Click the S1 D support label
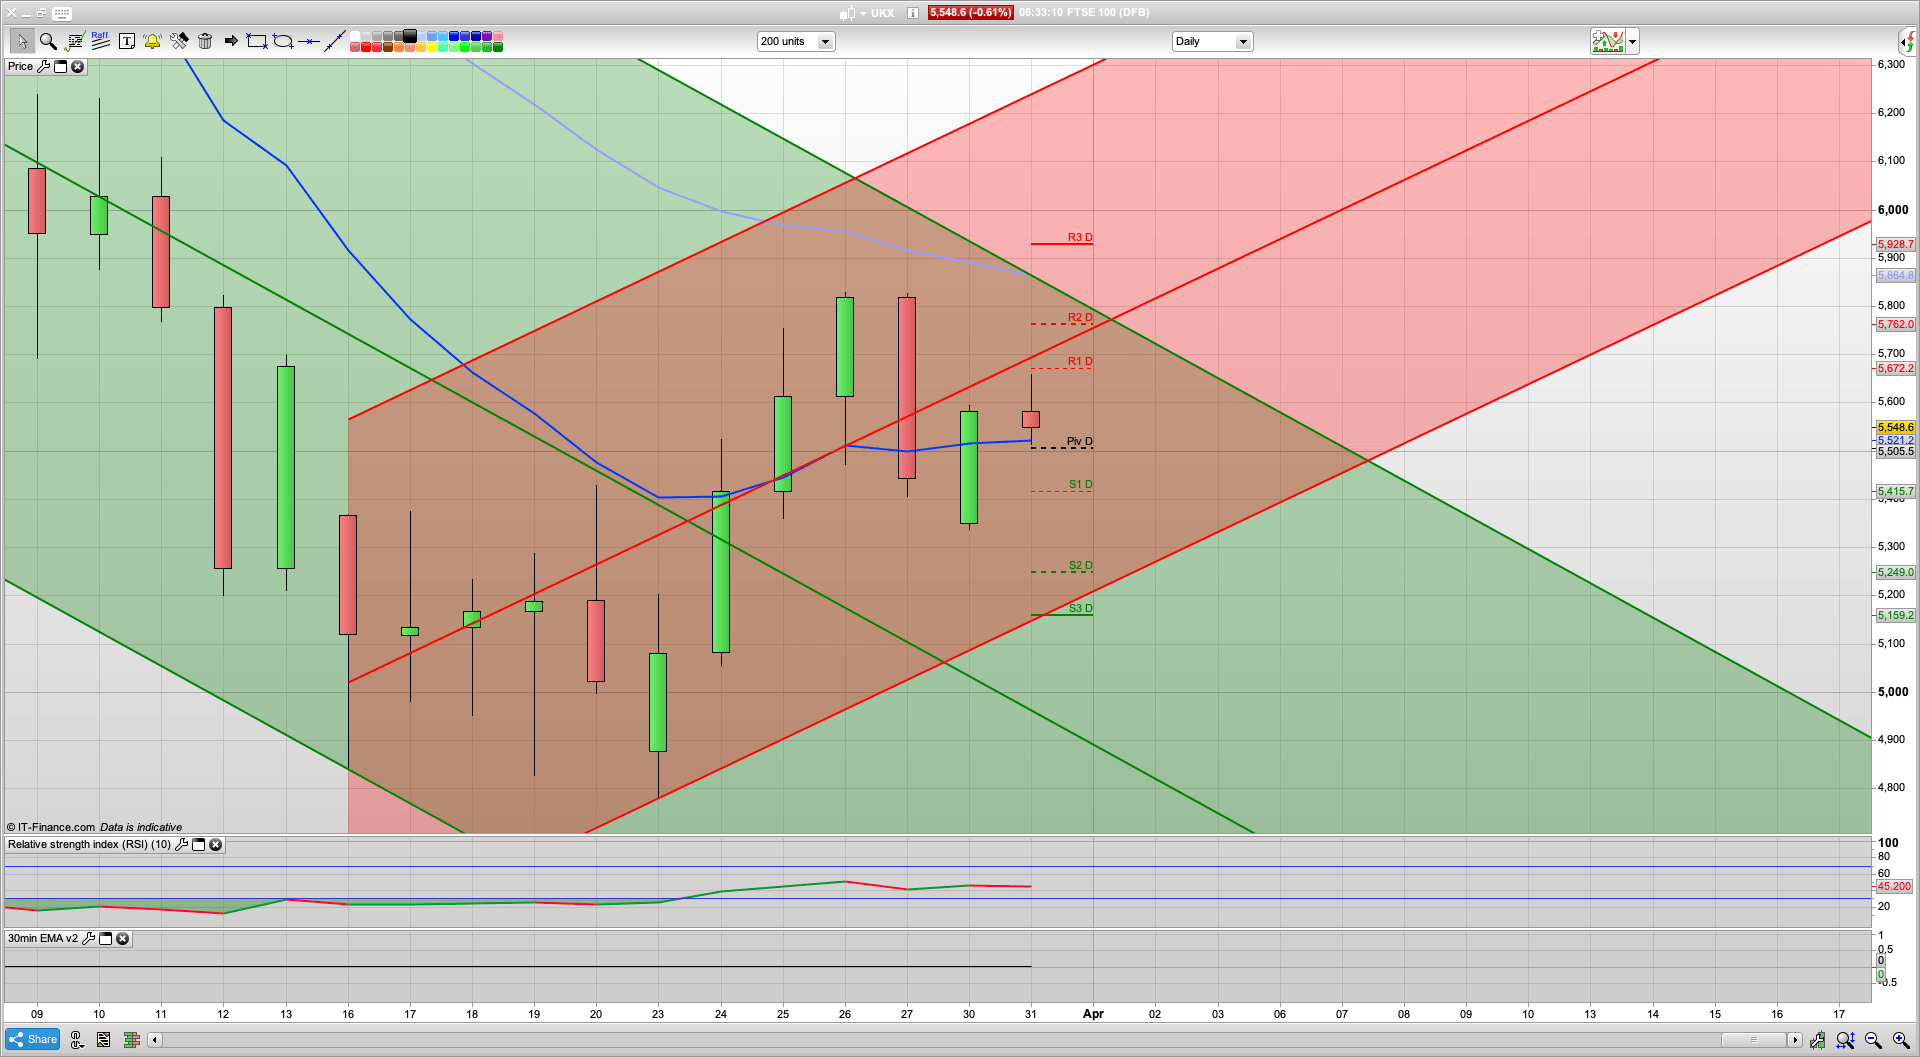 coord(1080,484)
